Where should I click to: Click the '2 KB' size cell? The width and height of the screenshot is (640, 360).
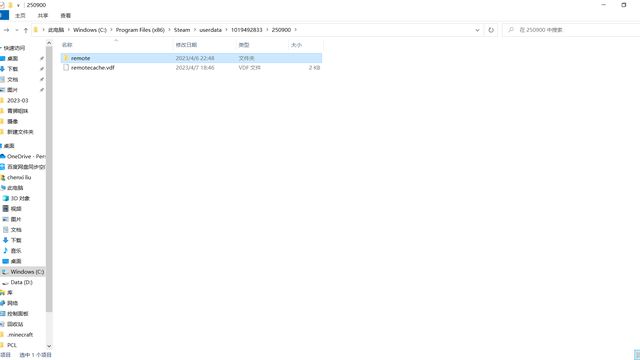coord(314,68)
